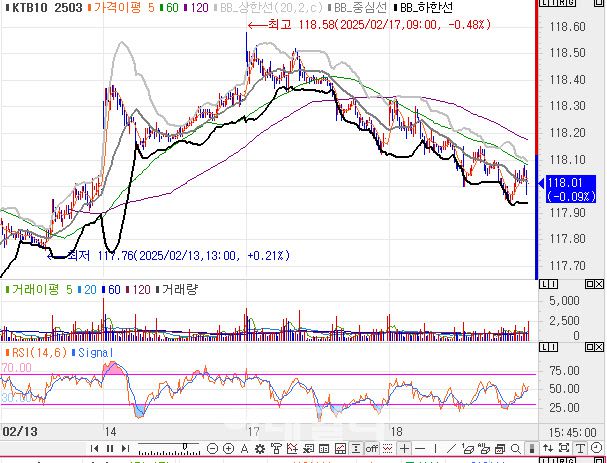Click the skip-to-start playback button

[x=96, y=449]
